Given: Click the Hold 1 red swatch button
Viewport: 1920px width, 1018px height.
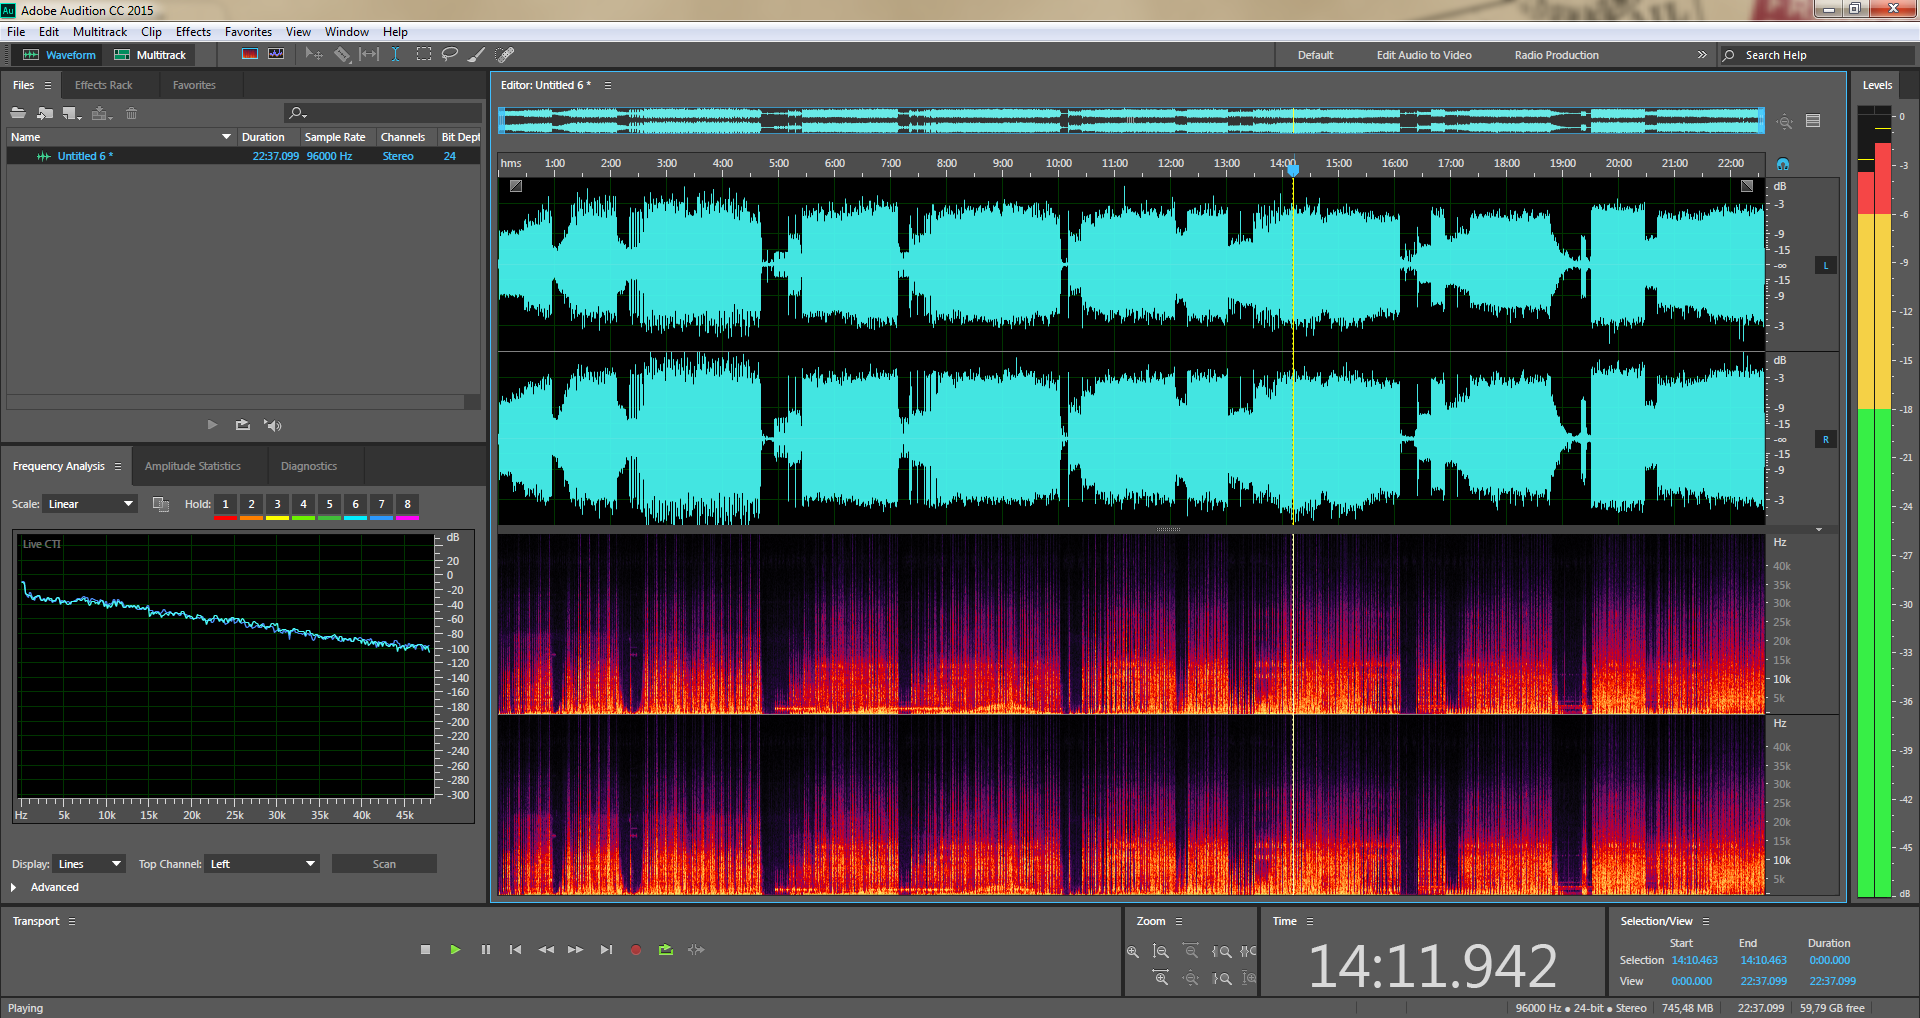Looking at the screenshot, I should pyautogui.click(x=225, y=505).
